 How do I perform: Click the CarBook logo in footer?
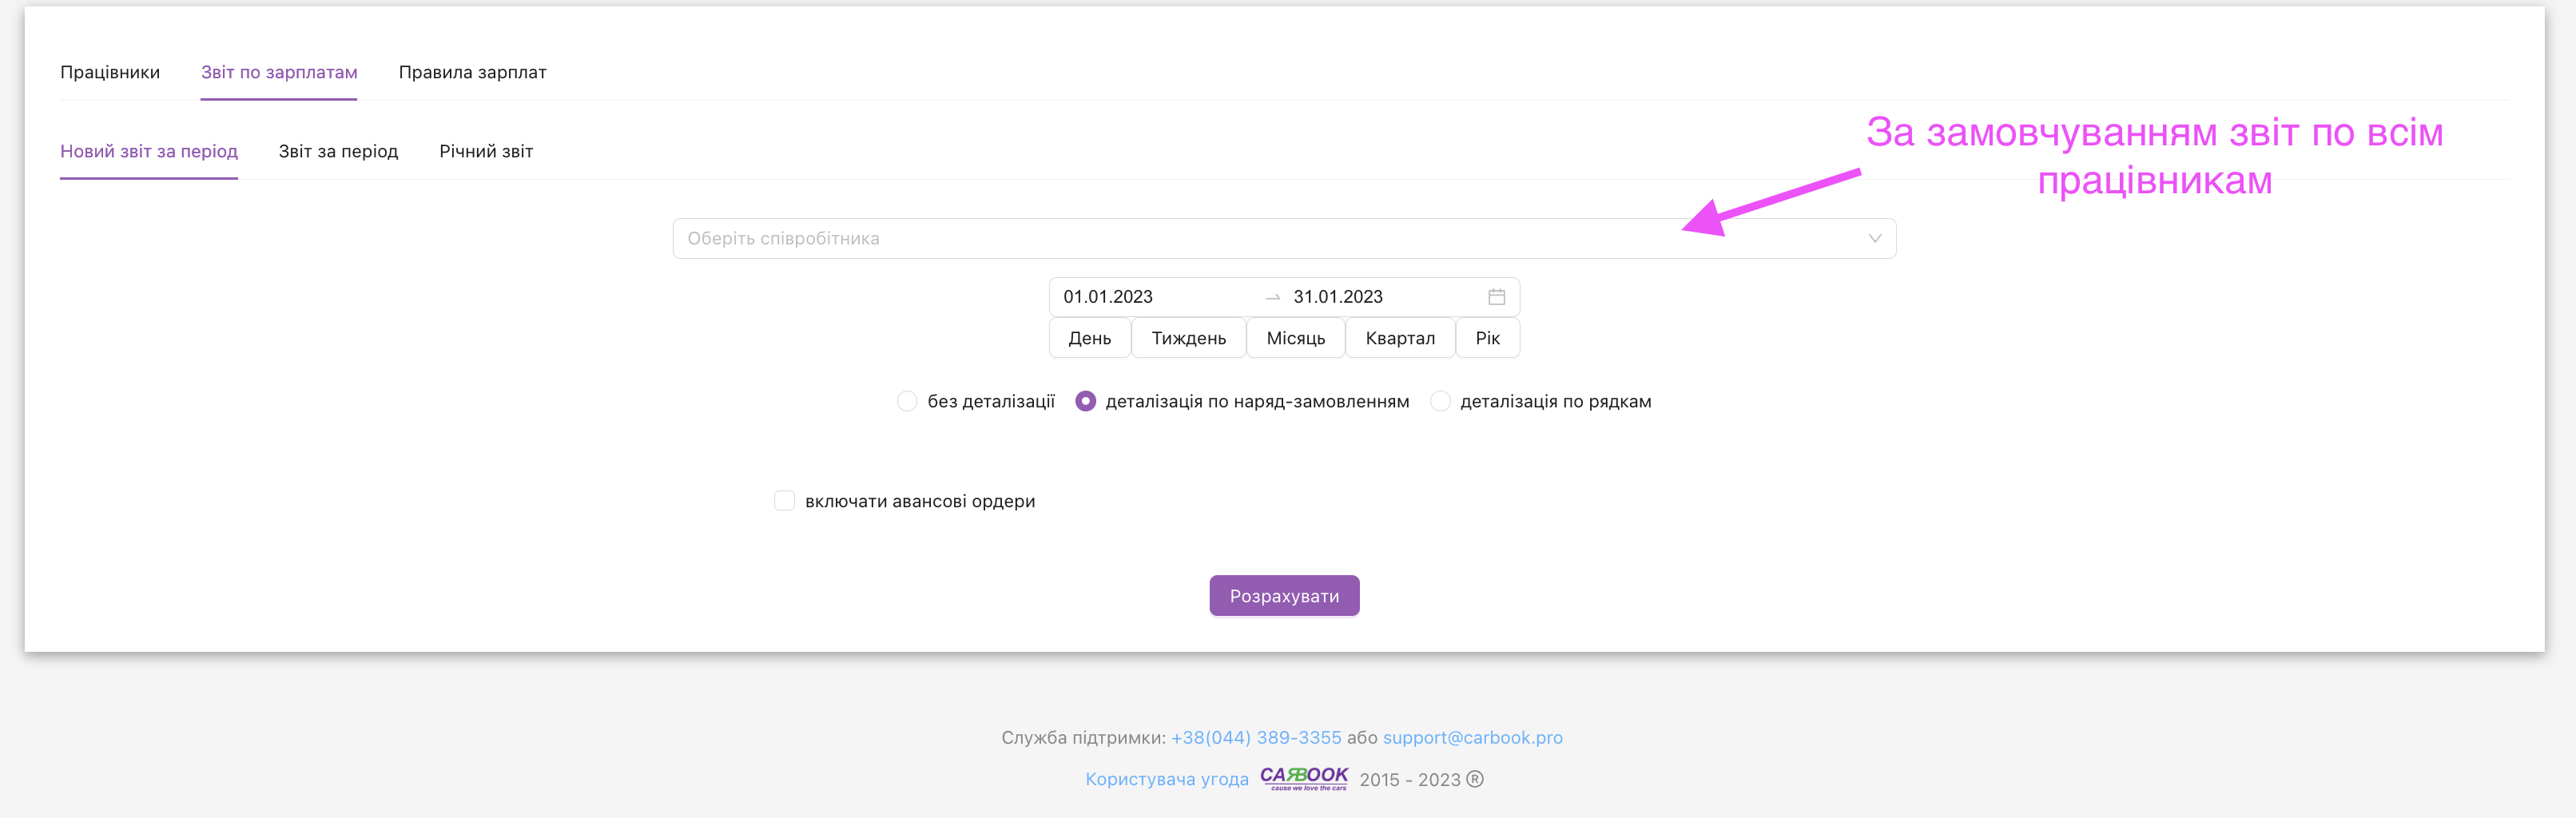pos(1303,778)
